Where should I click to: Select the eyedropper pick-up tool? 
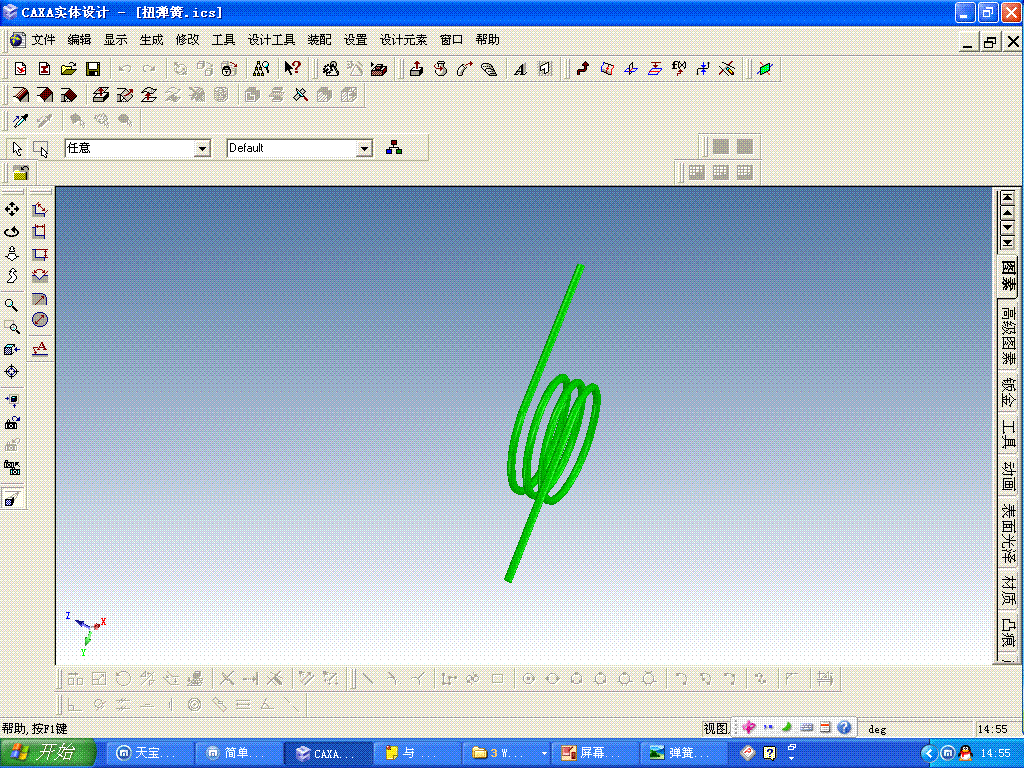click(20, 120)
